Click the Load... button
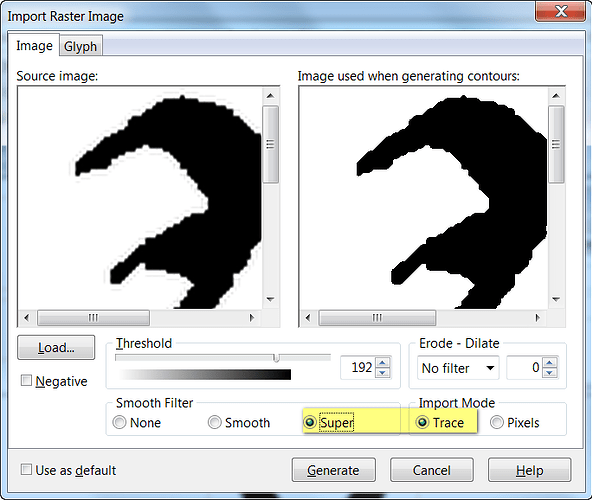Viewport: 592px width, 500px height. 56,347
